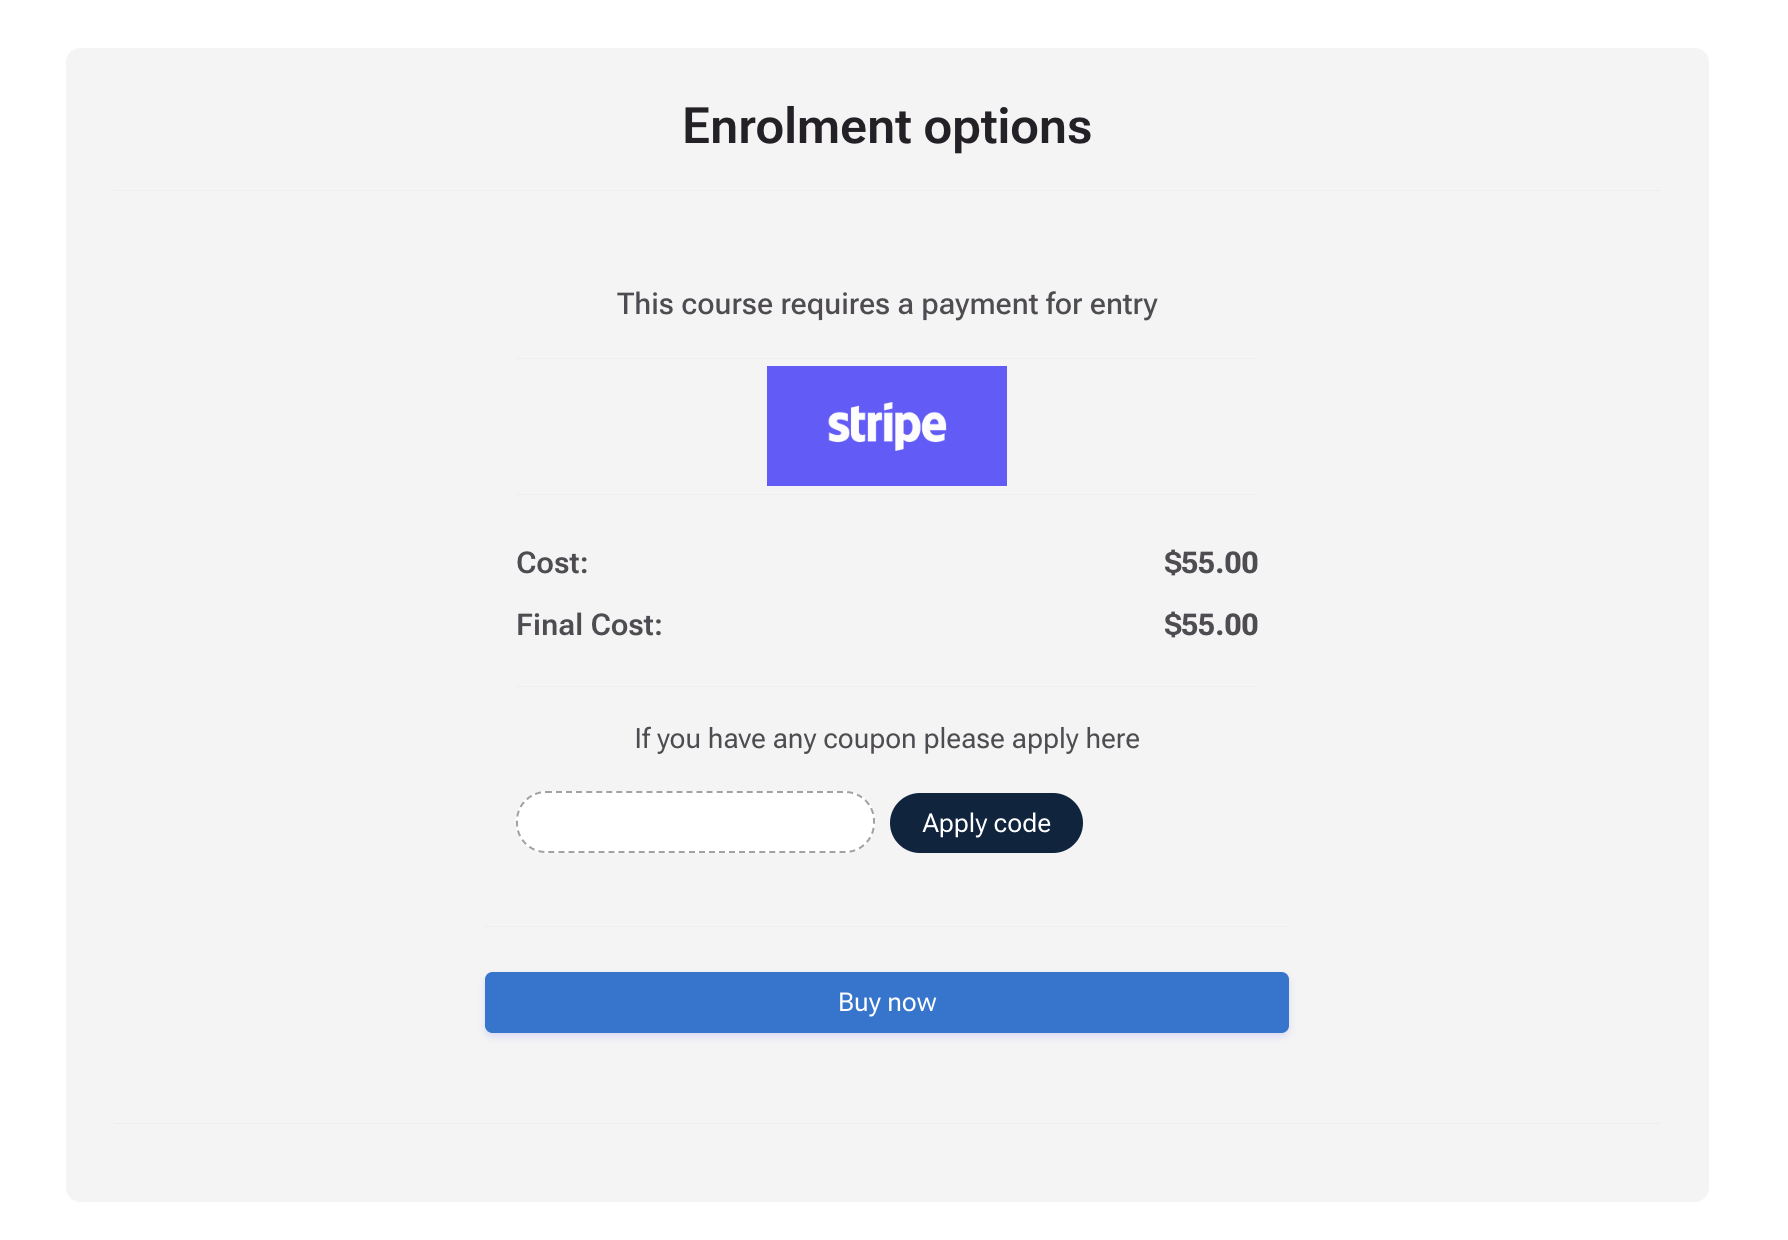Click the letter s in the Stripe logo
The image size is (1788, 1240).
tap(835, 428)
